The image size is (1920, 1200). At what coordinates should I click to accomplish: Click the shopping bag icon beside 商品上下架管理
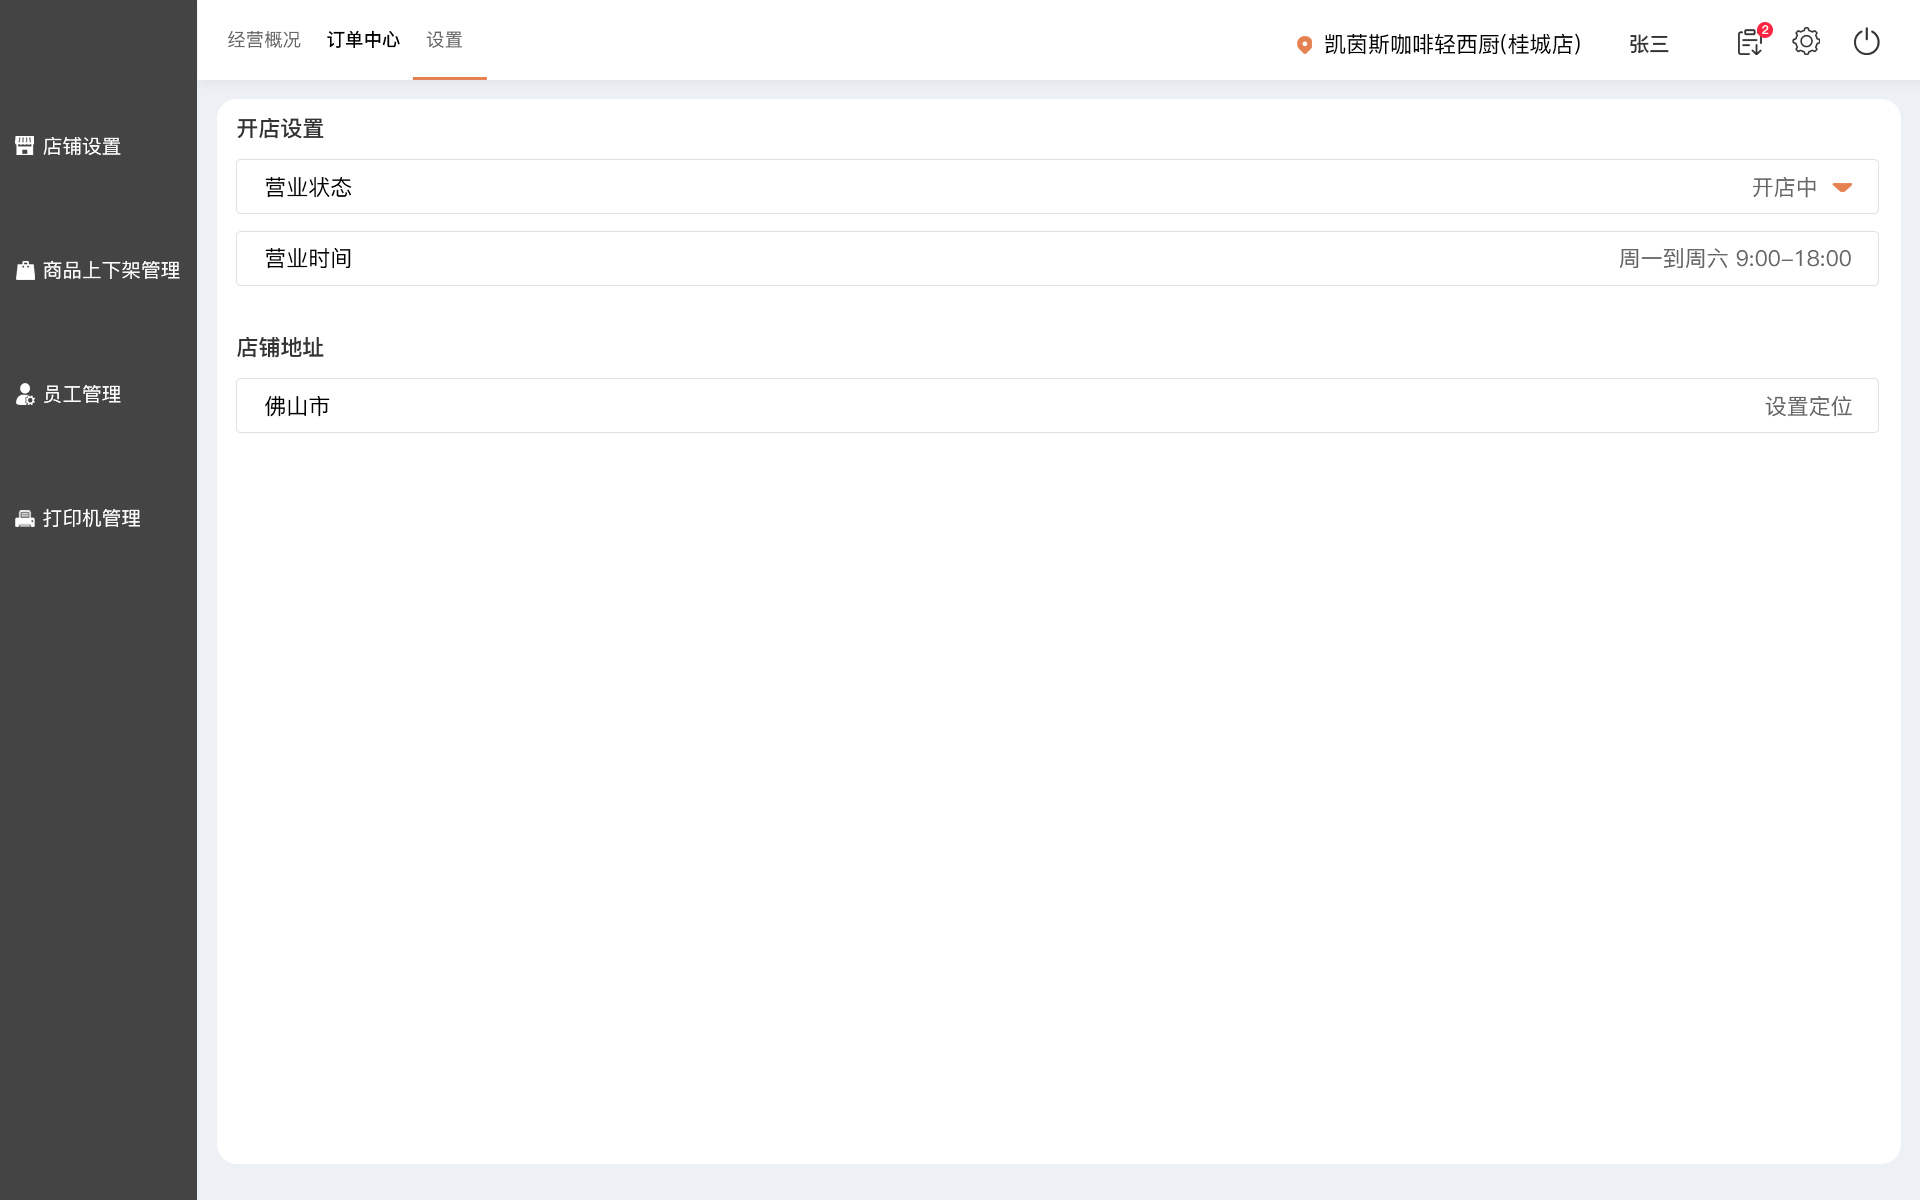tap(25, 270)
